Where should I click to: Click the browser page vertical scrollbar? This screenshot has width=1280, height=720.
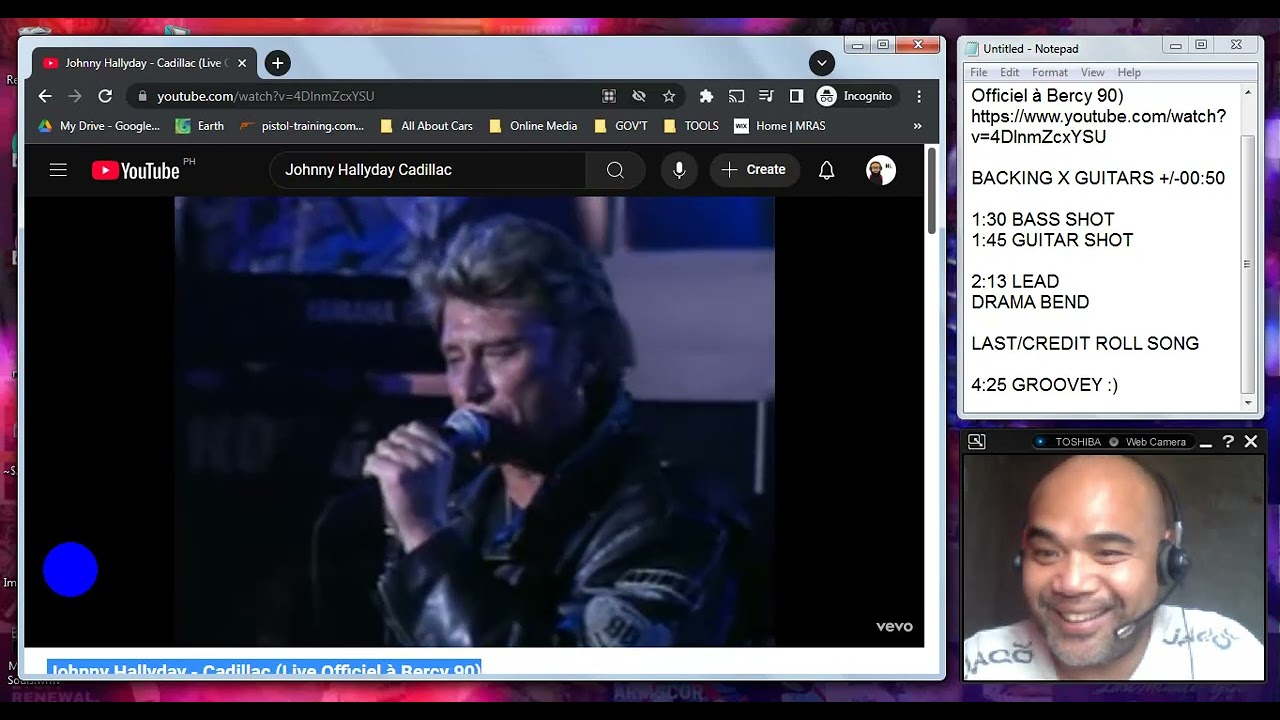tap(932, 190)
